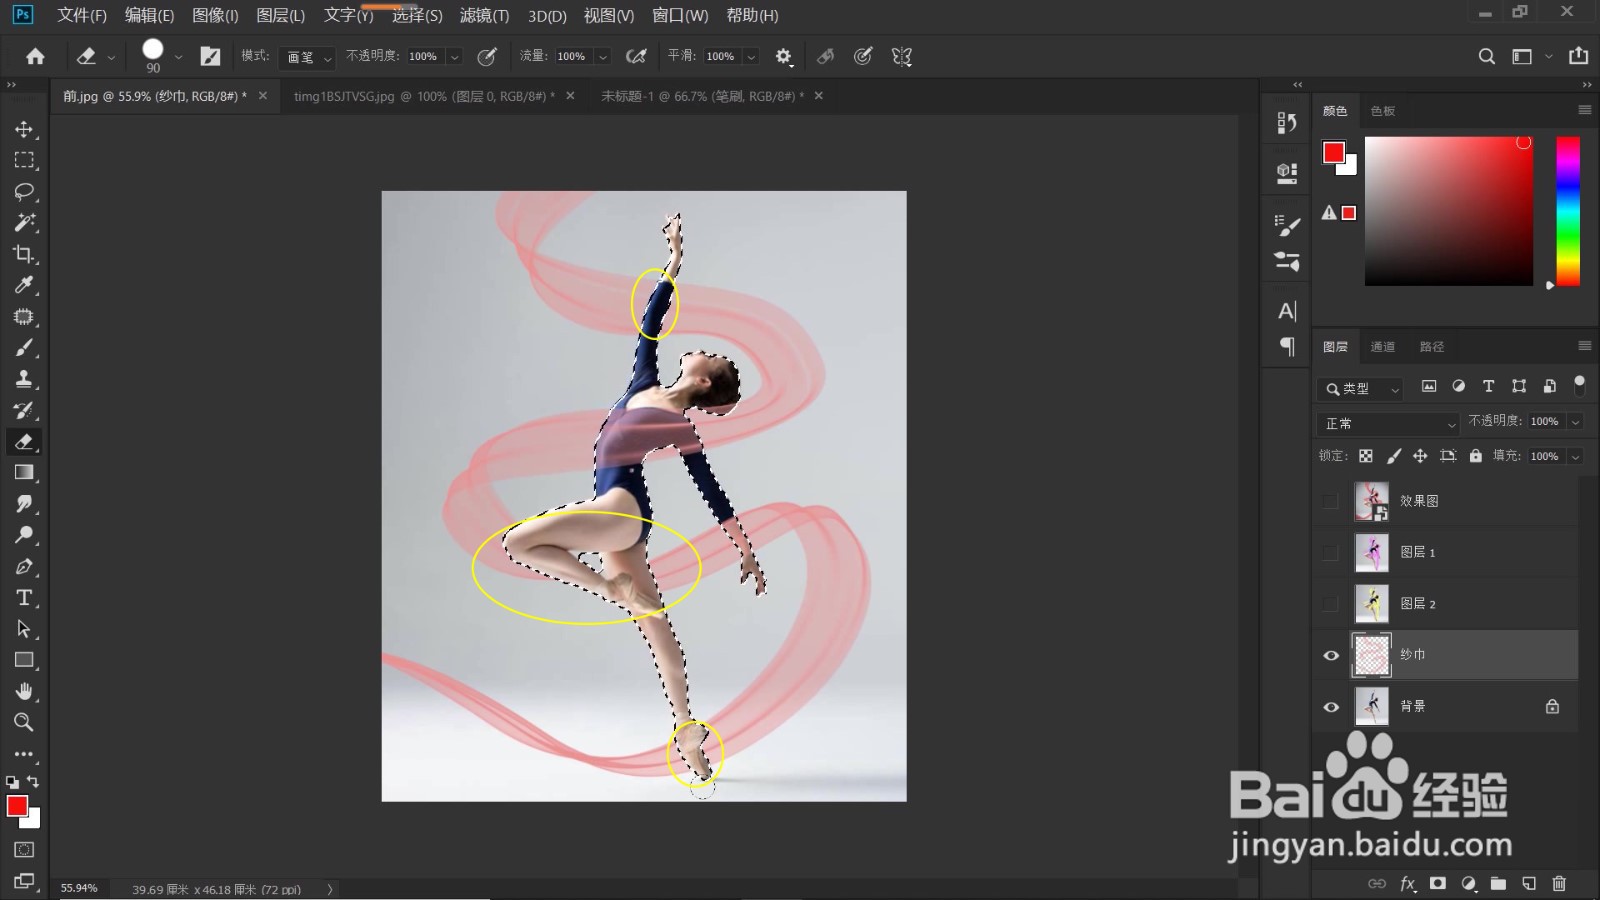1600x900 pixels.
Task: Hide the 纱巾 layer
Action: 1331,655
